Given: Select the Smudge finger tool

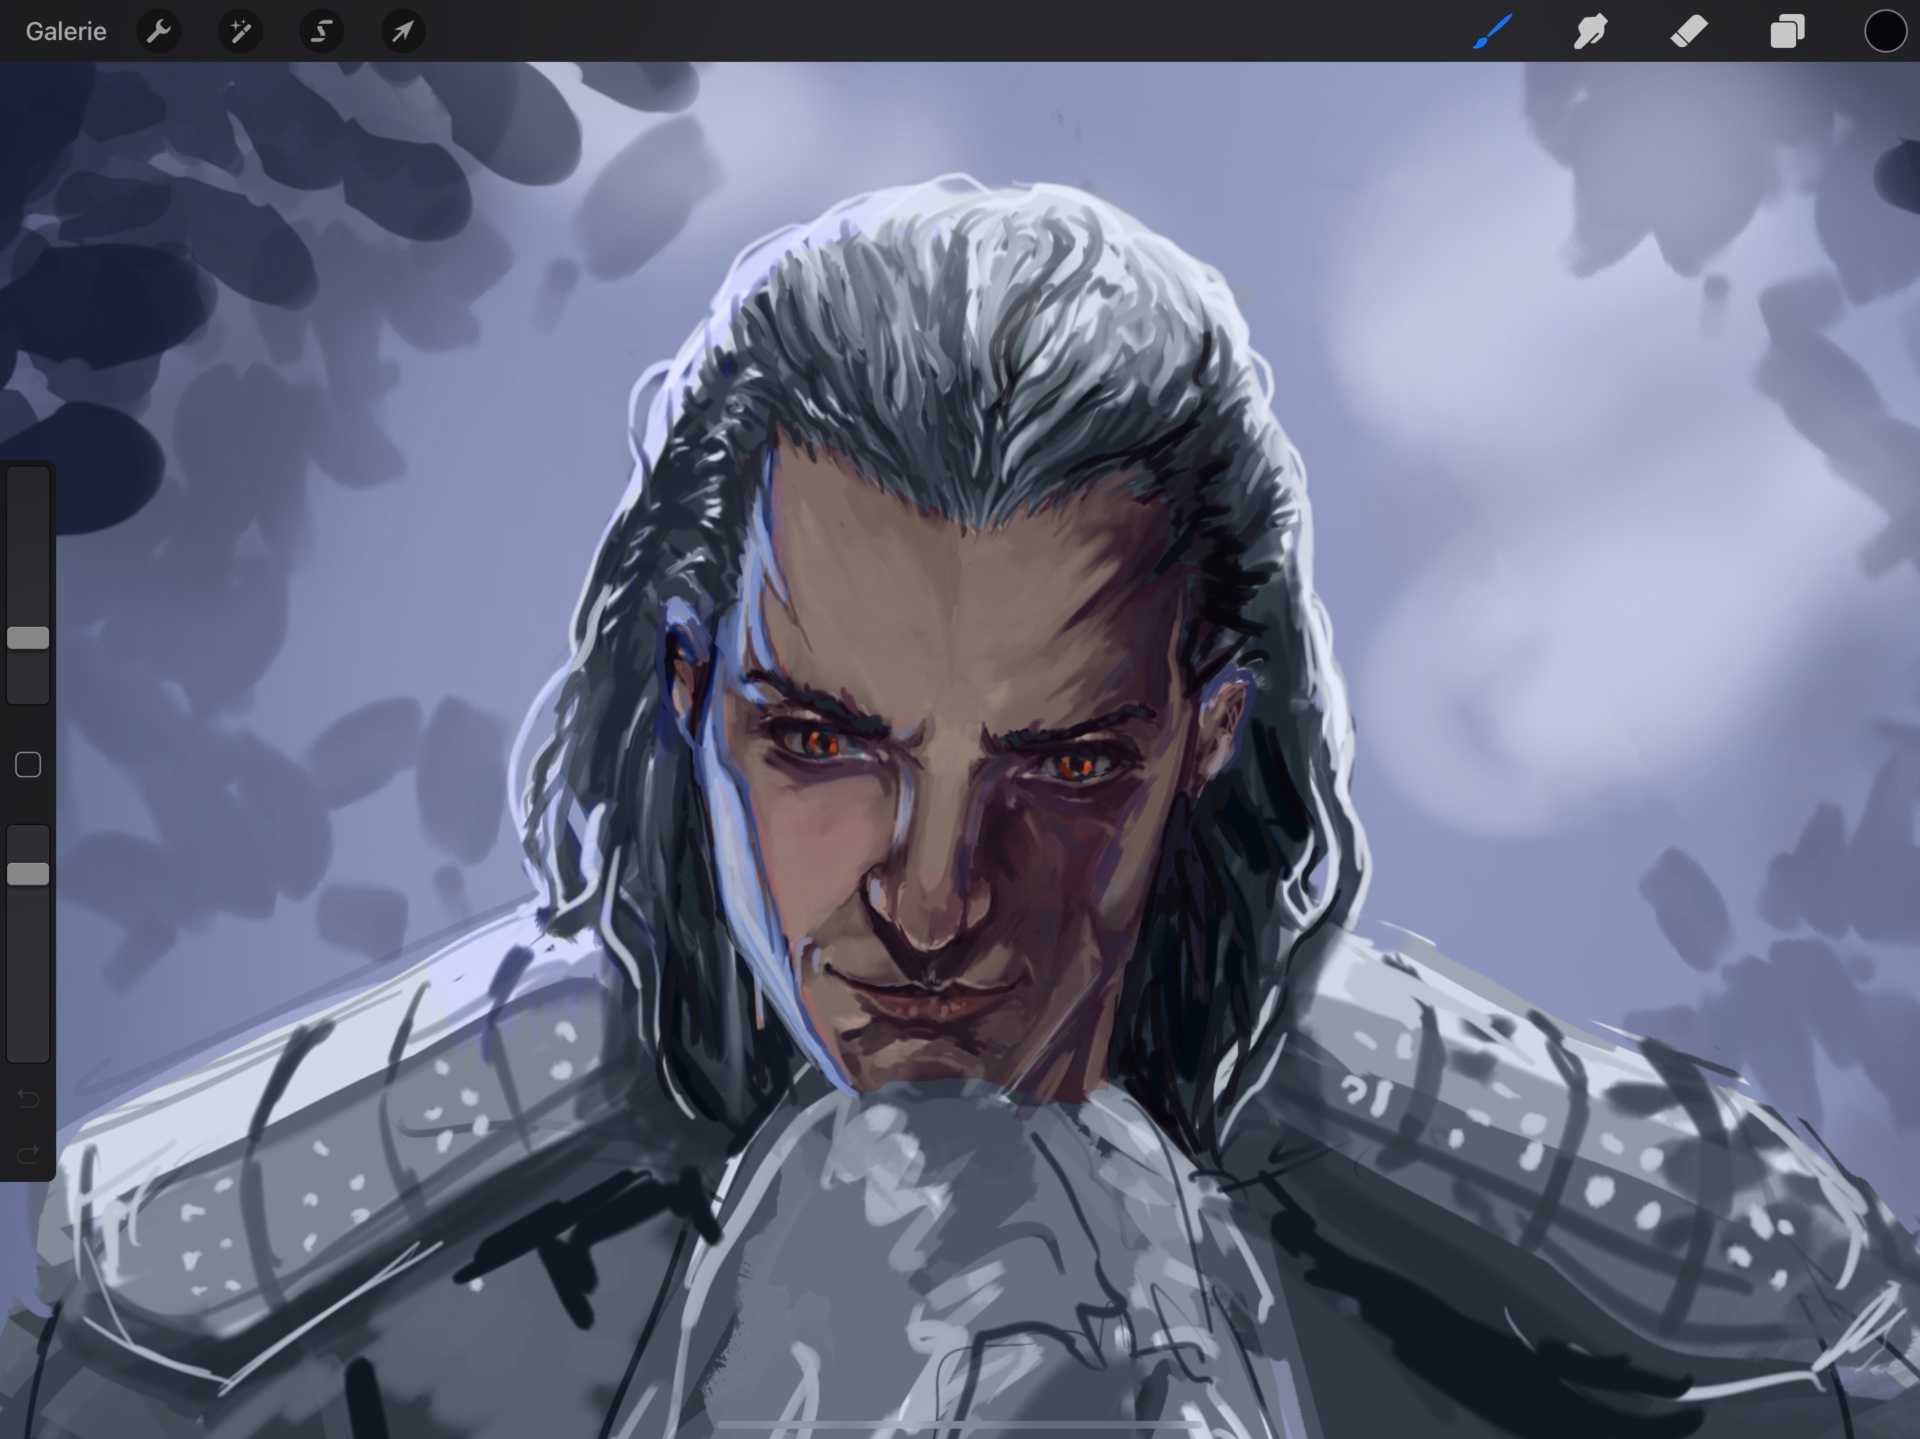Looking at the screenshot, I should pyautogui.click(x=1590, y=31).
